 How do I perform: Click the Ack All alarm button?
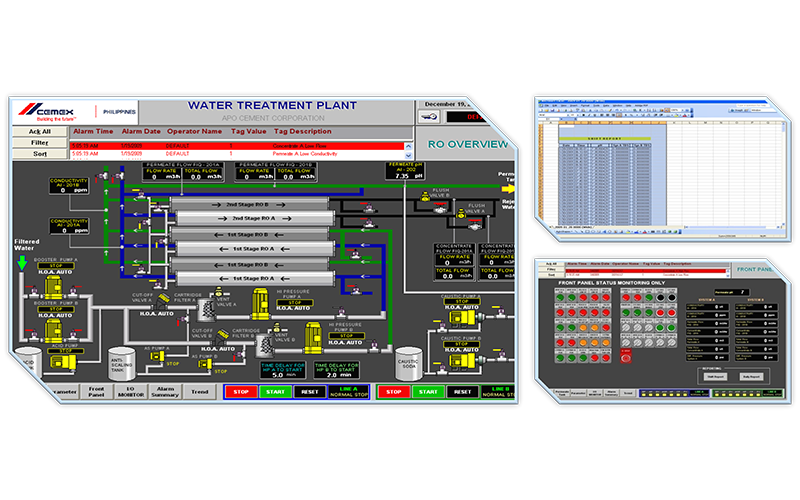click(x=39, y=131)
